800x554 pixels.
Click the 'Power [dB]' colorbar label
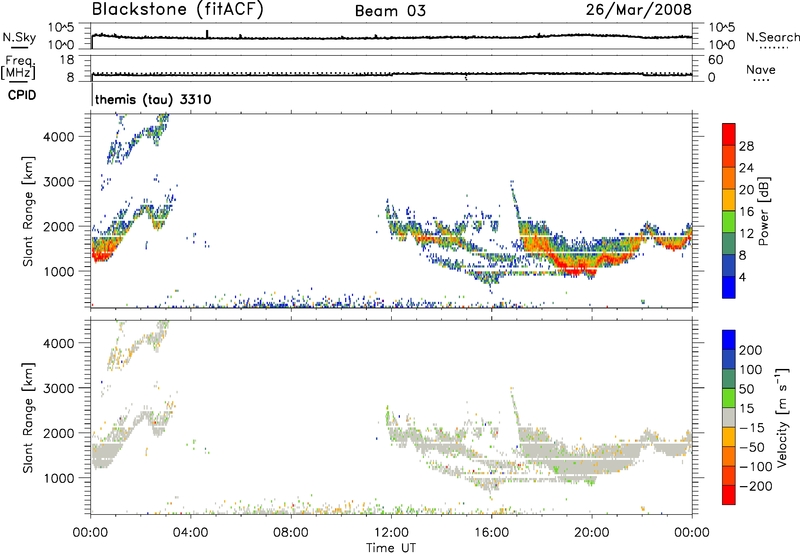click(763, 211)
